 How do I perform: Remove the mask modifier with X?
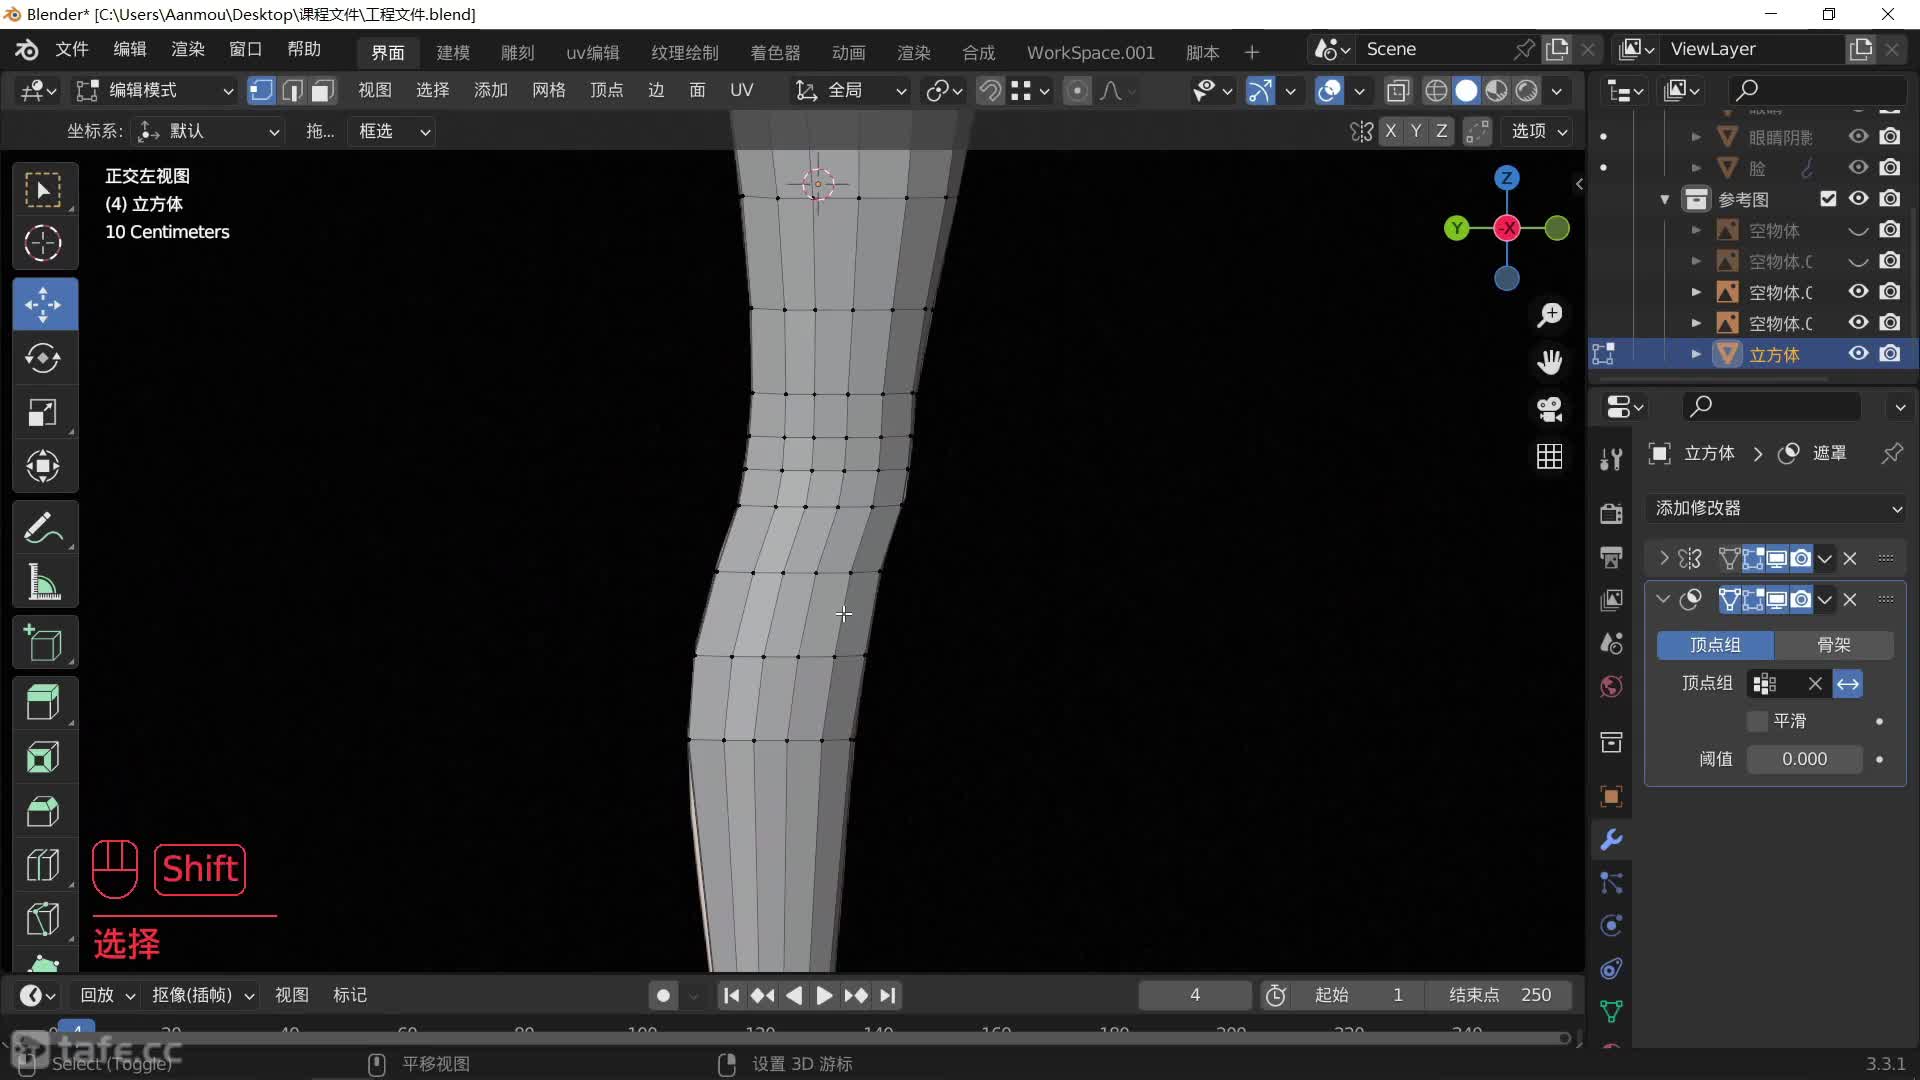[1850, 599]
